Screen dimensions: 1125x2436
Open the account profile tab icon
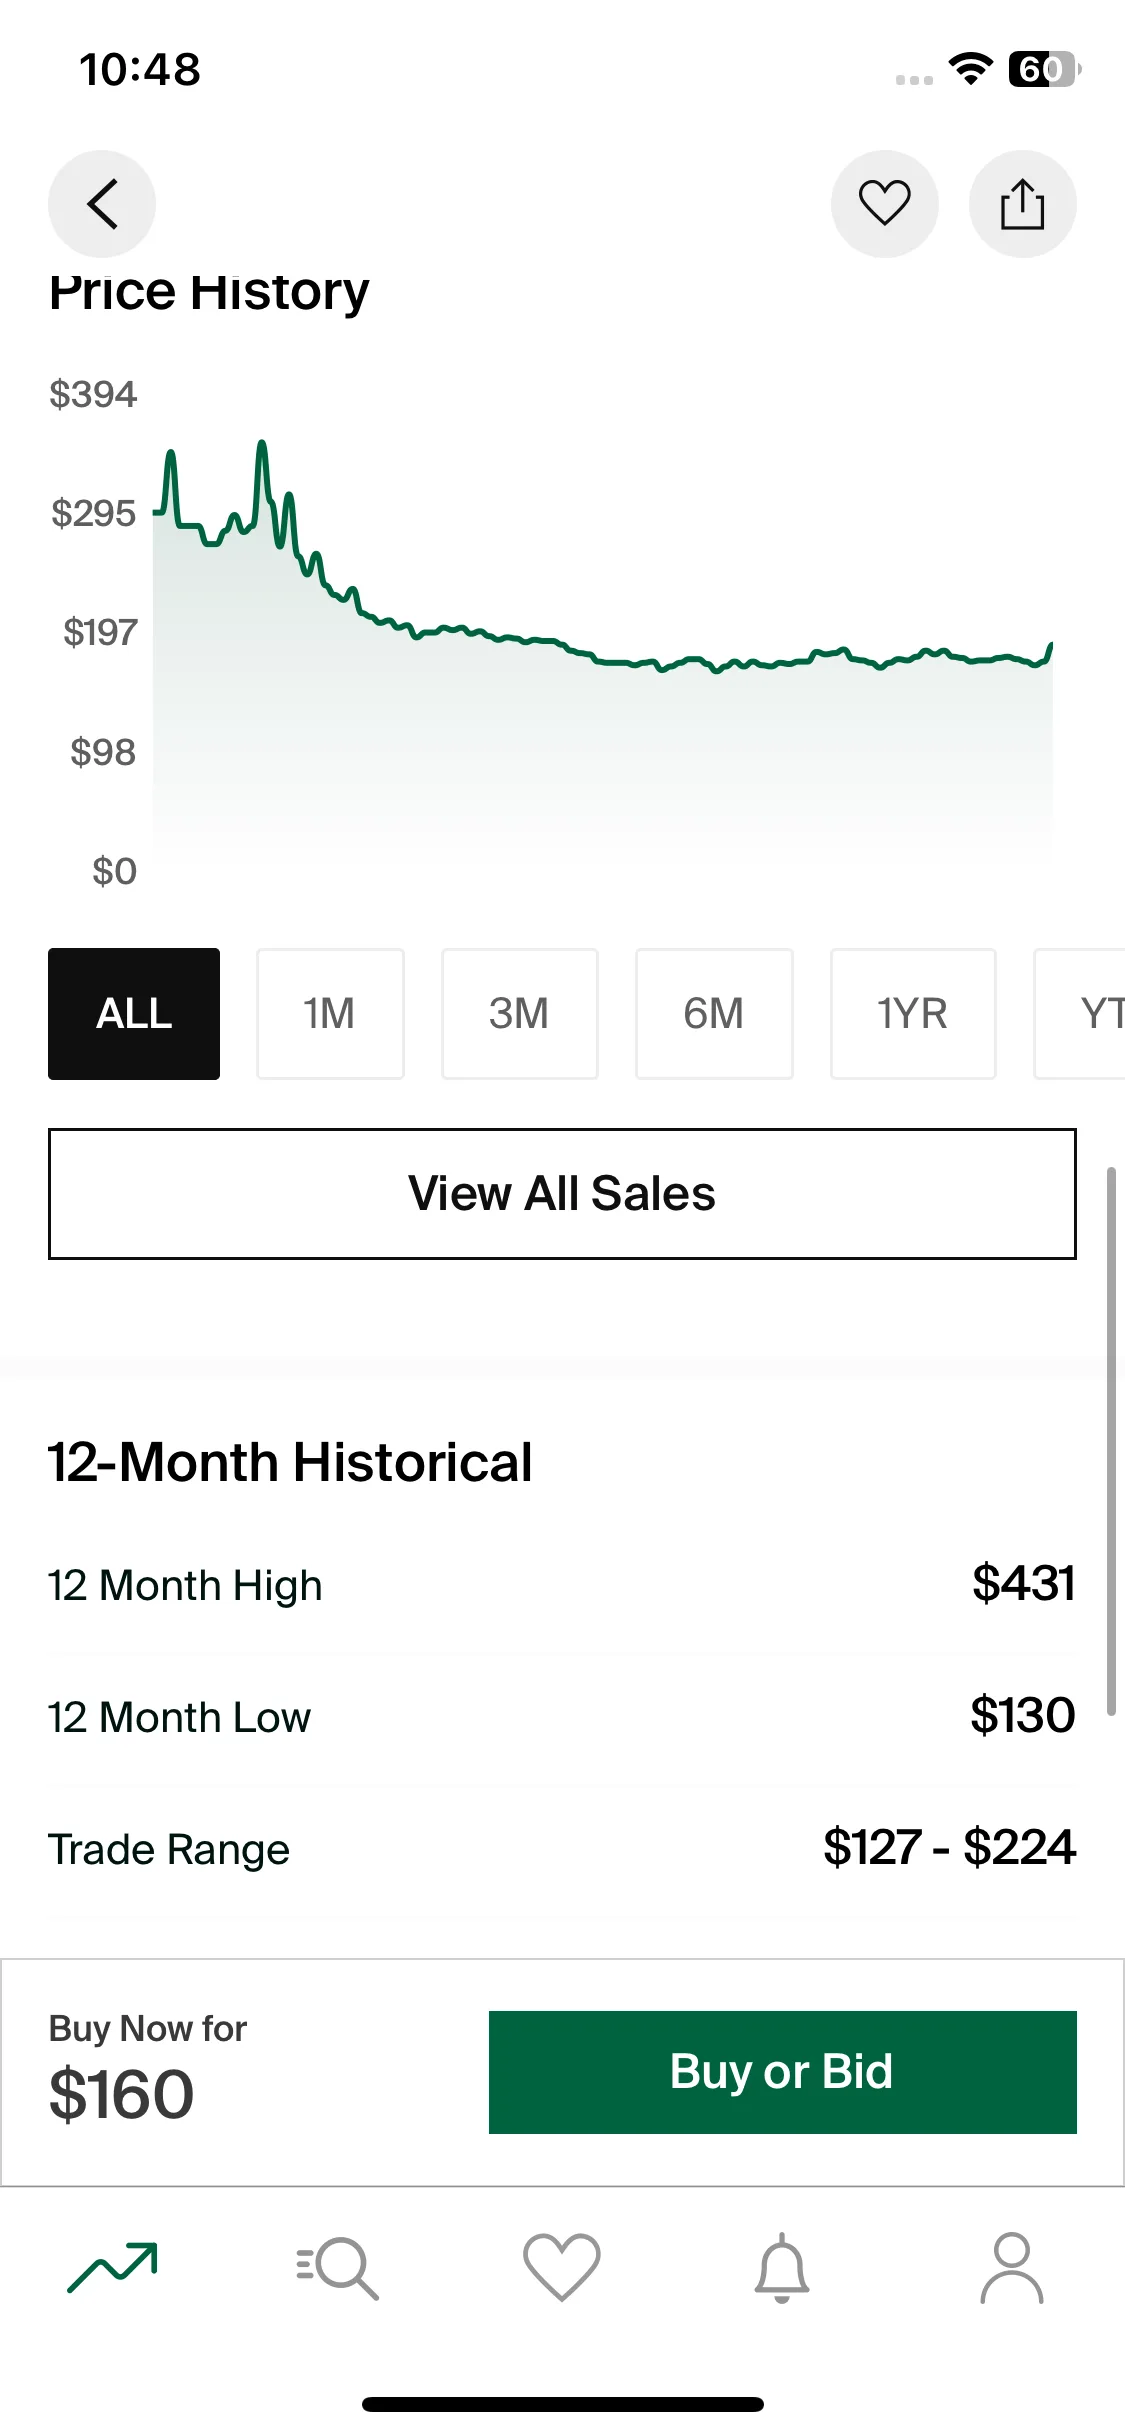[x=1012, y=2267]
